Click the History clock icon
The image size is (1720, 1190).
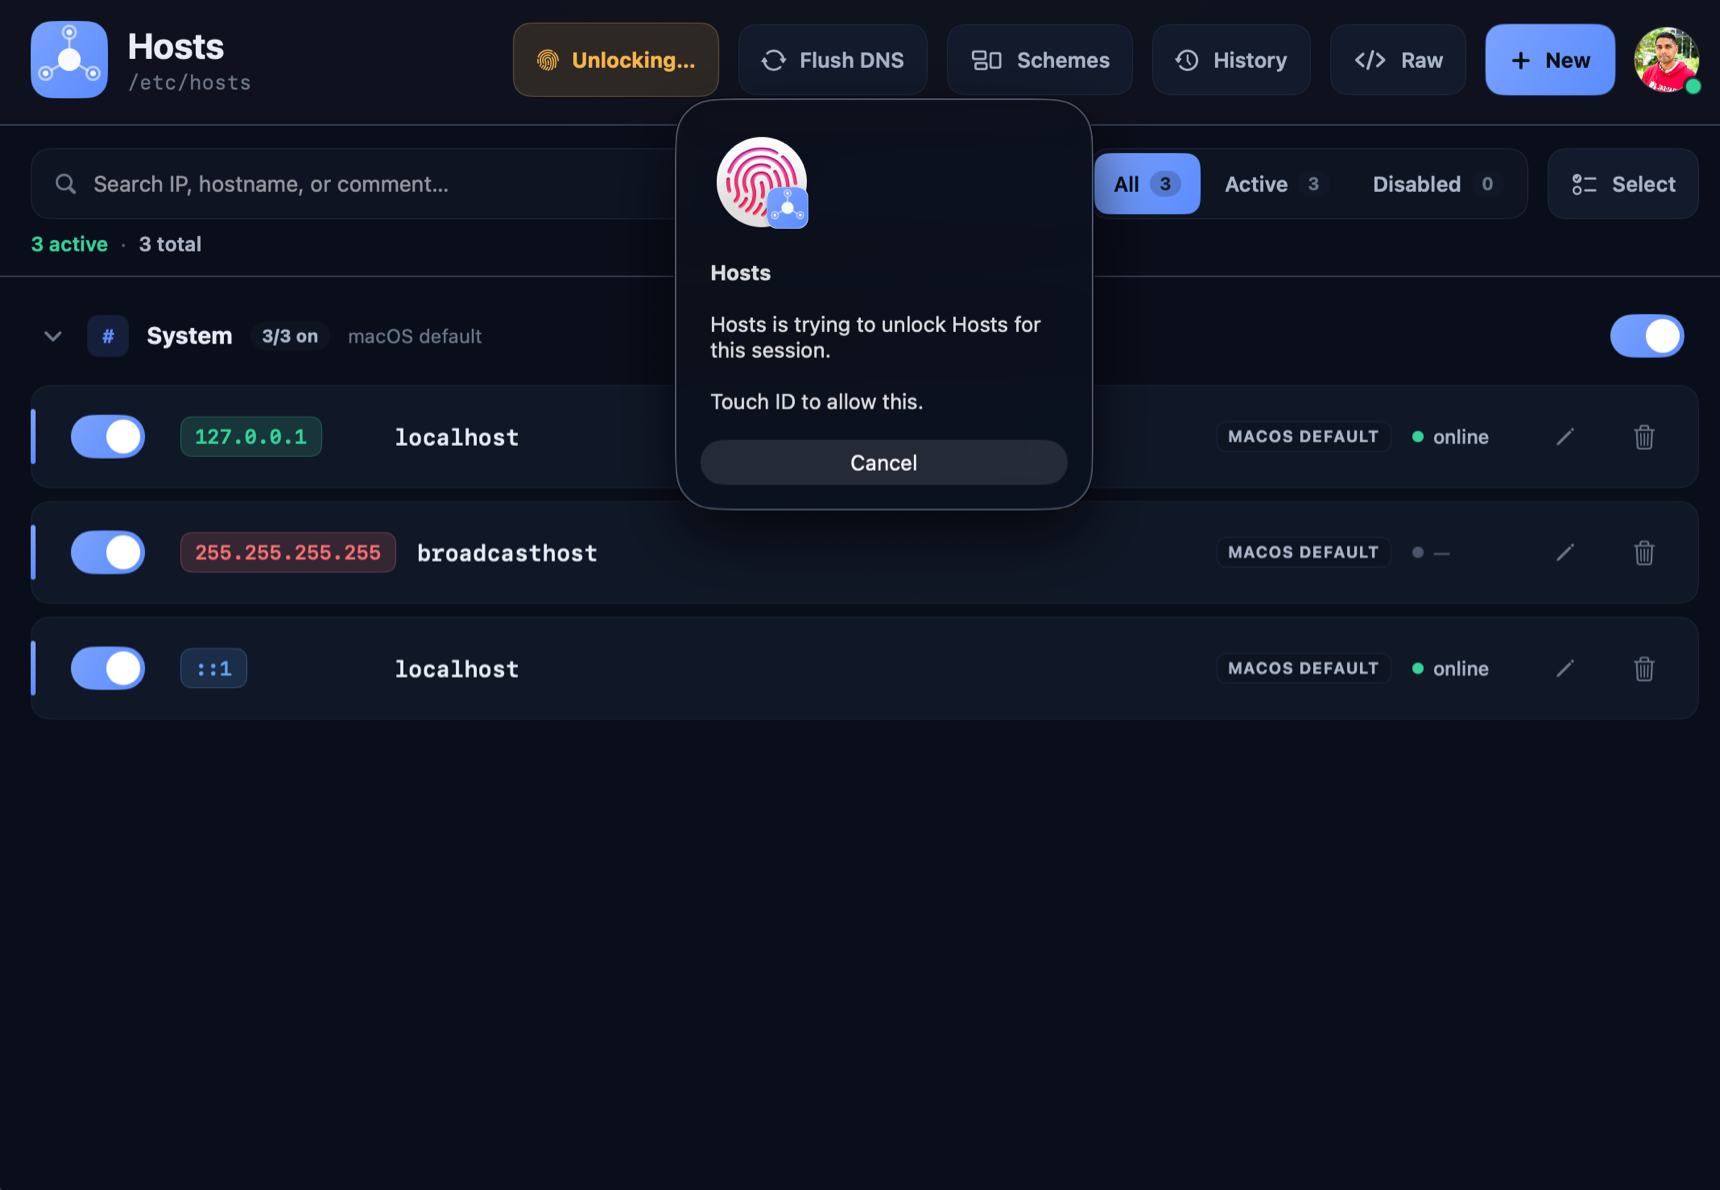[1187, 60]
